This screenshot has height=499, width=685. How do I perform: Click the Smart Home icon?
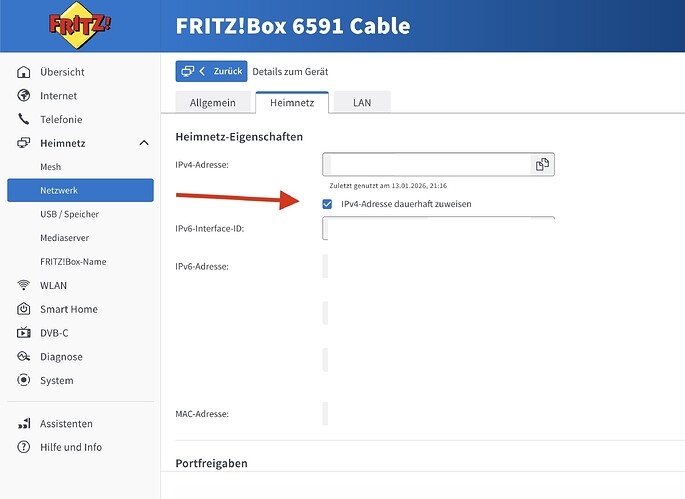coord(24,309)
